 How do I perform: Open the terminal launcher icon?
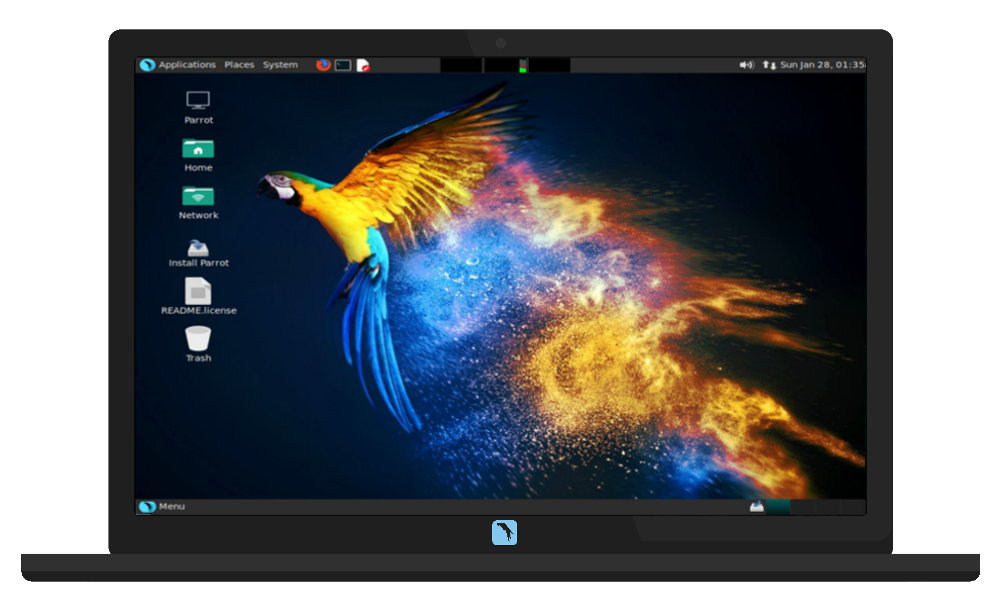click(x=343, y=65)
